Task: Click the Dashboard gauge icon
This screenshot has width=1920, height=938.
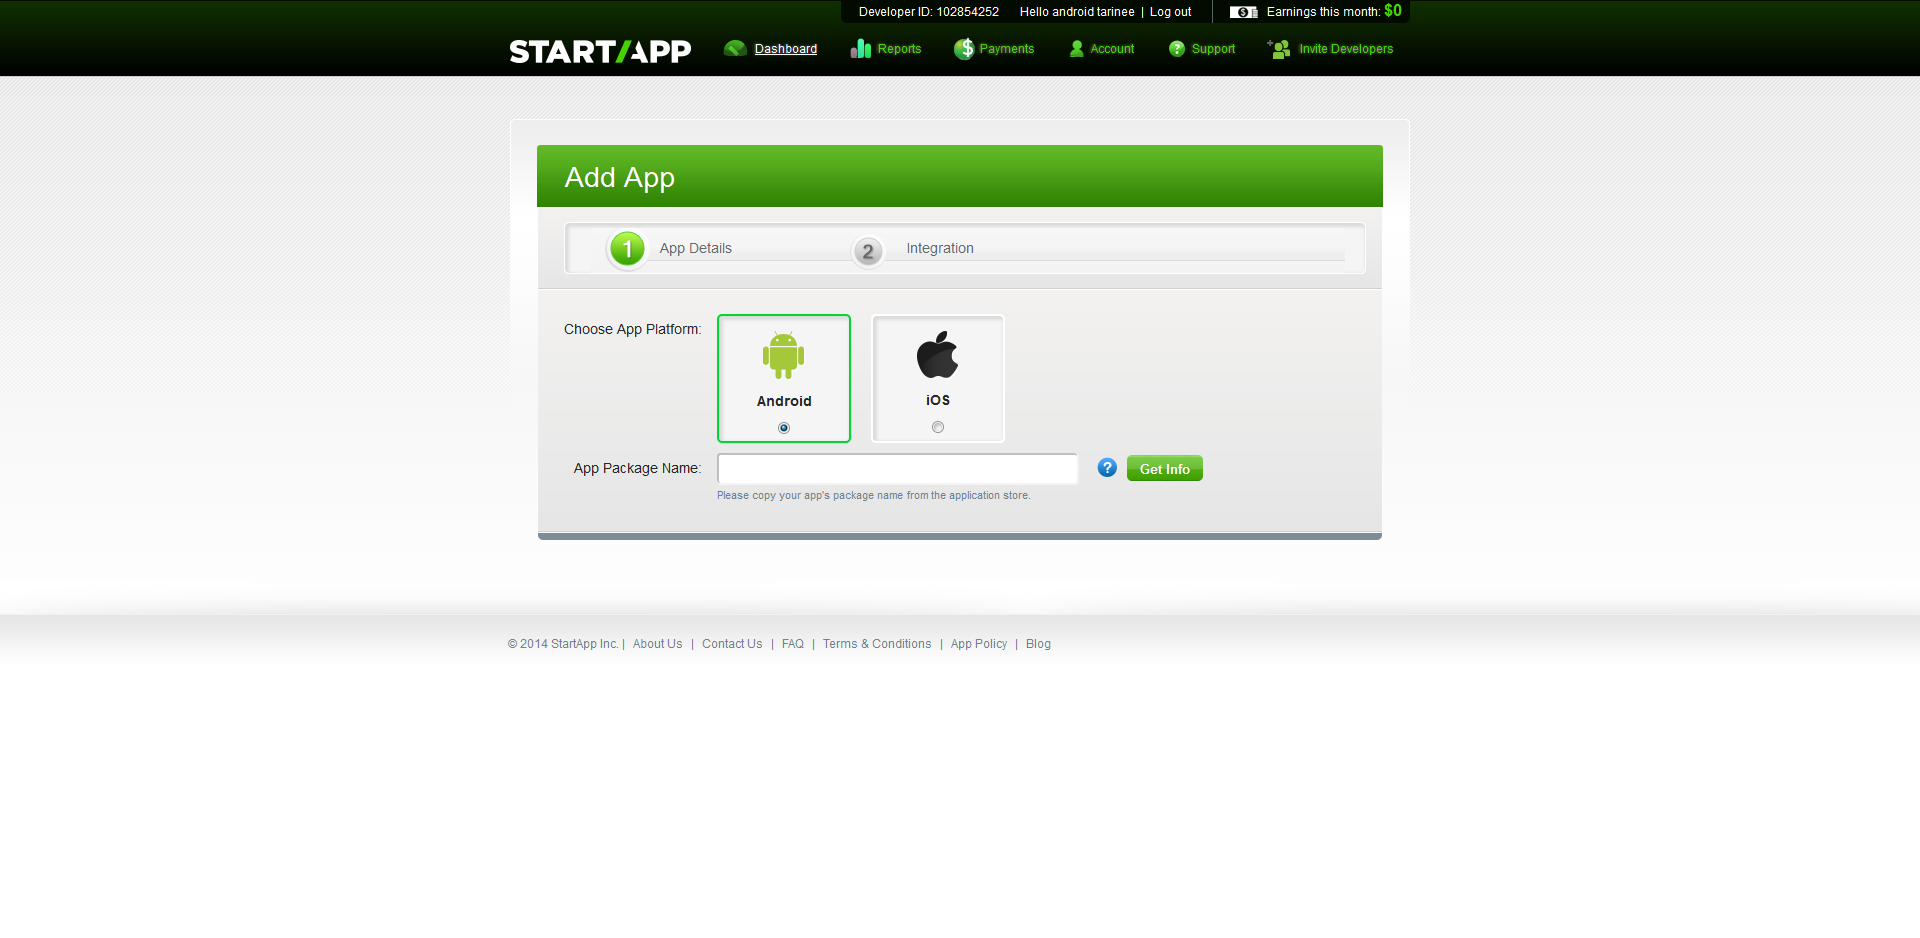Action: point(735,48)
